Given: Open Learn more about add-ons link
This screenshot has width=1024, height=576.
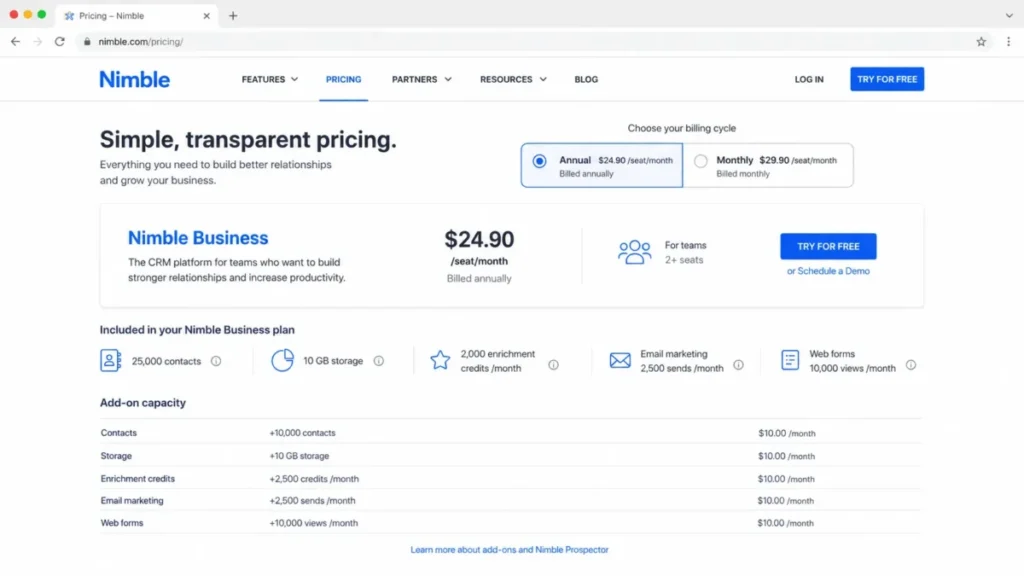Looking at the screenshot, I should [x=509, y=550].
